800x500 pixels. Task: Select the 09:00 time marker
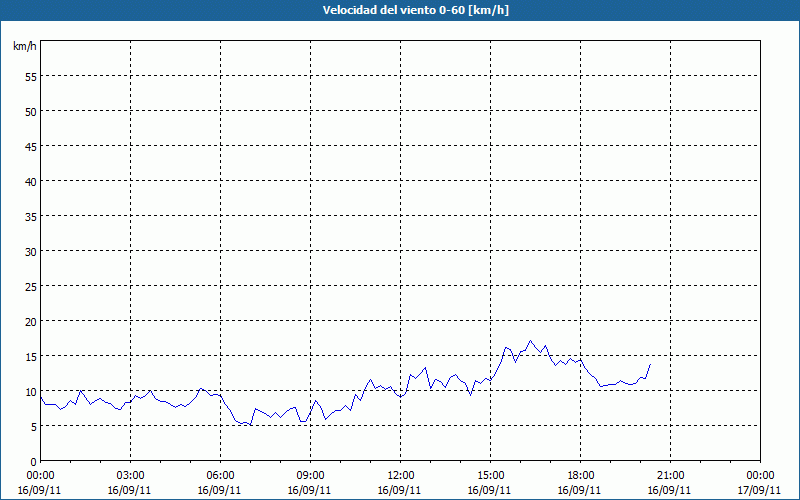pos(310,475)
